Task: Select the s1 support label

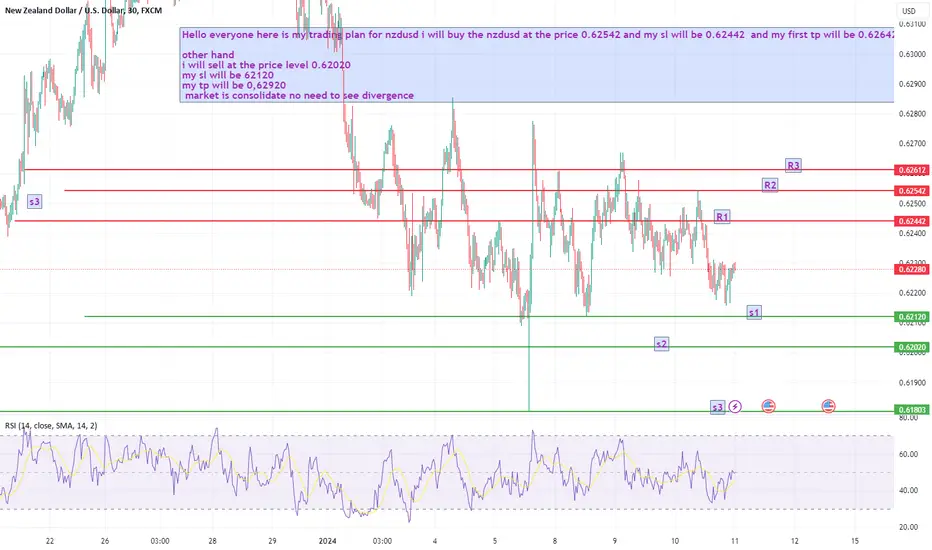Action: (x=754, y=312)
